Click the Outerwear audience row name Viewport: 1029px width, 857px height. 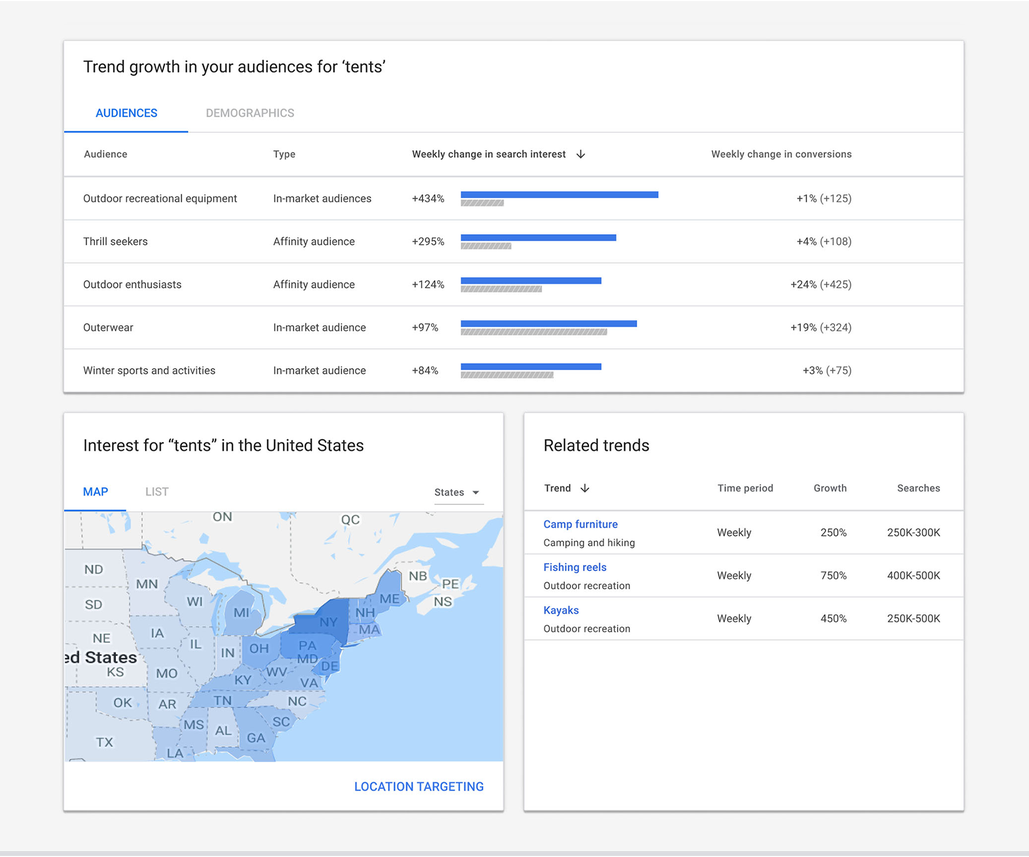pos(108,328)
